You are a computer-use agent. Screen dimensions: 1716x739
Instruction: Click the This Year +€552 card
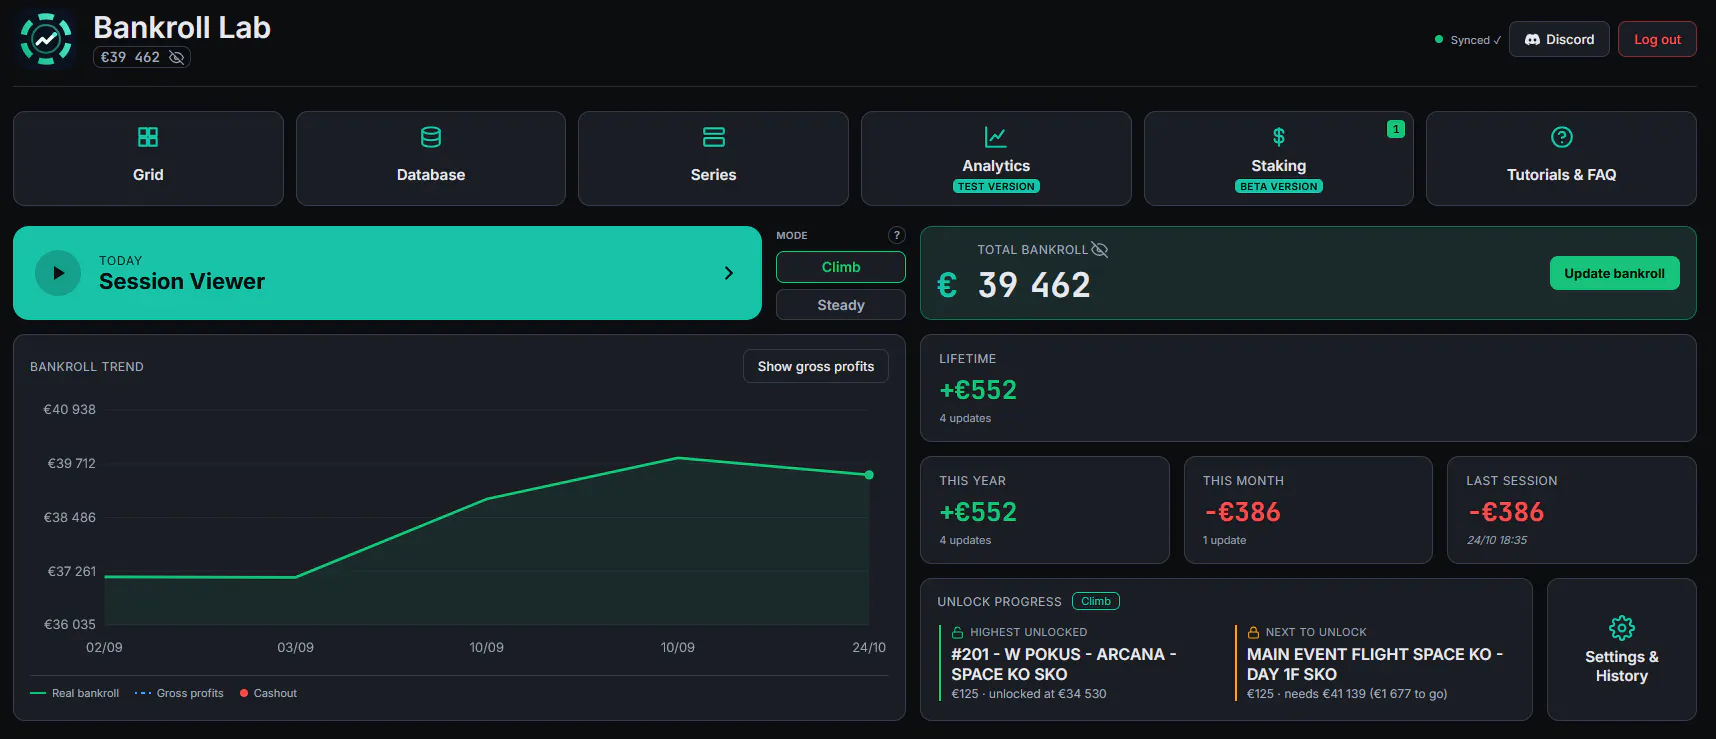tap(1045, 510)
